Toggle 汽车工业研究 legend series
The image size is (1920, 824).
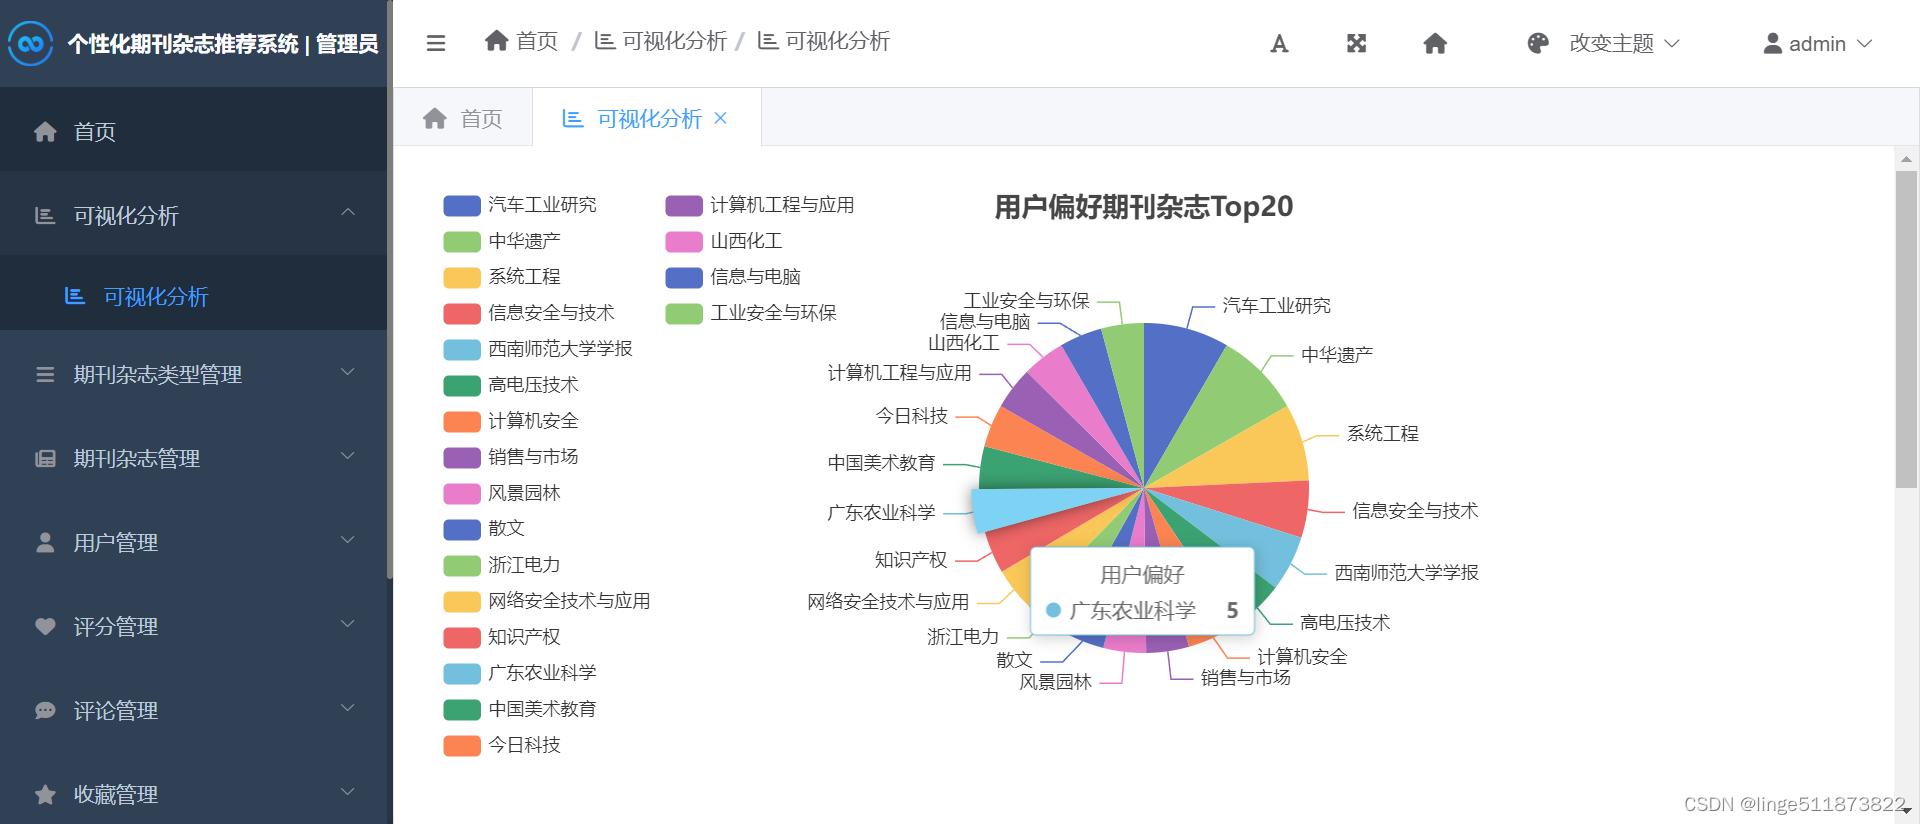pos(520,205)
